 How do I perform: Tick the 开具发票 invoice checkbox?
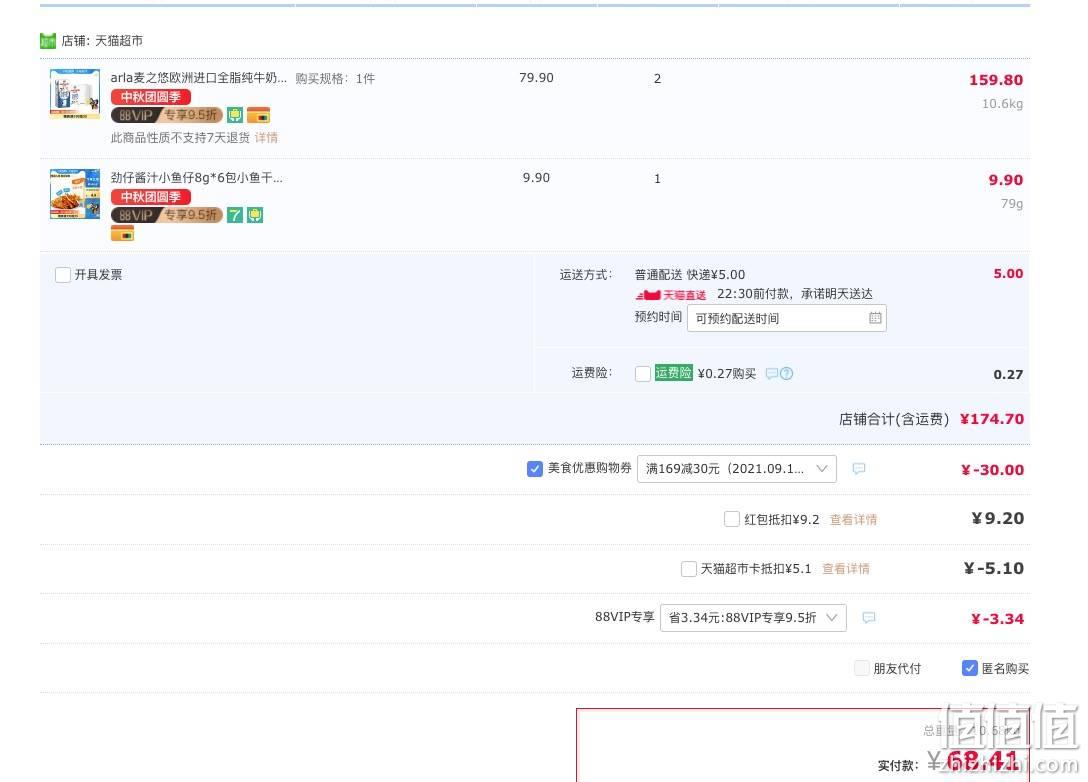tap(63, 275)
